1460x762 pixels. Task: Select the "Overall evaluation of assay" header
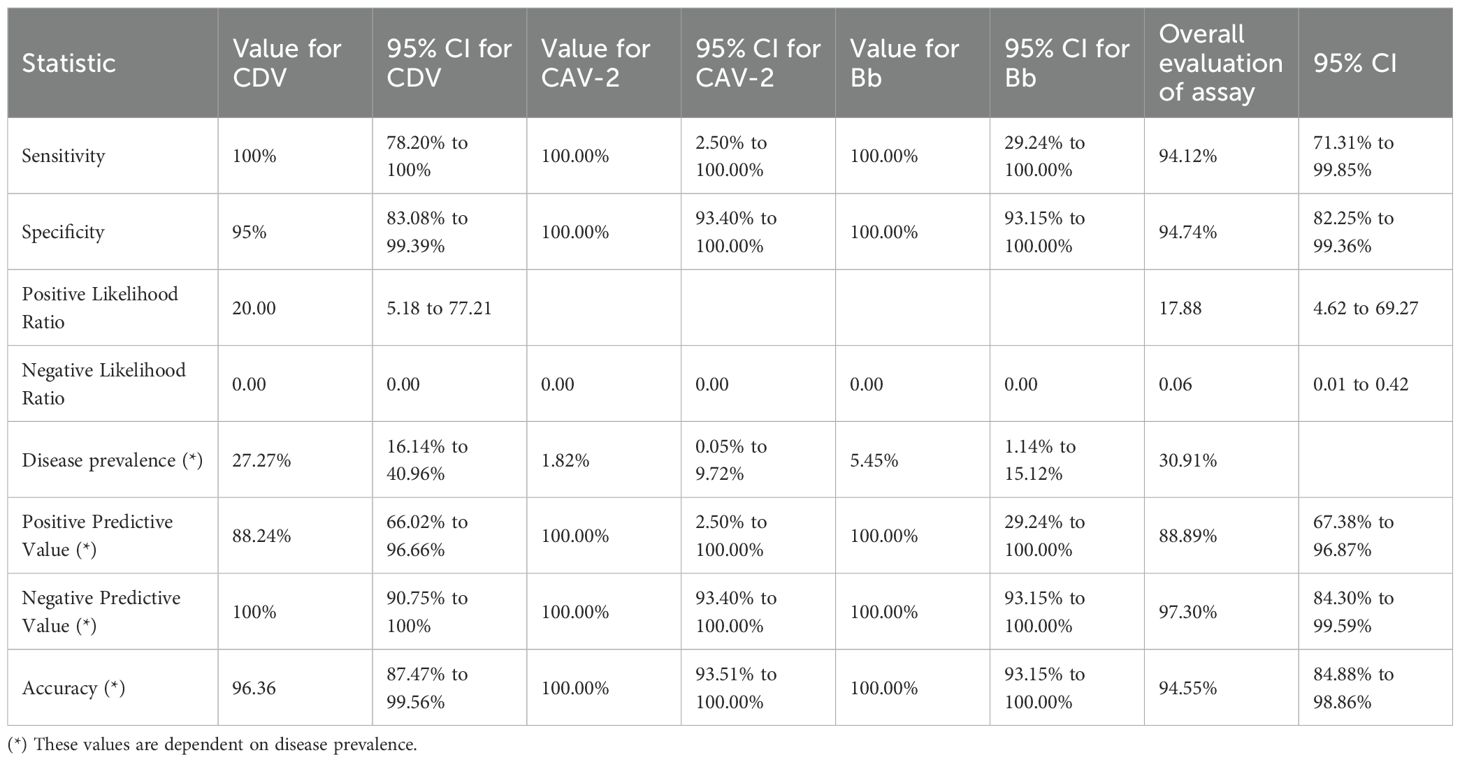click(1220, 63)
